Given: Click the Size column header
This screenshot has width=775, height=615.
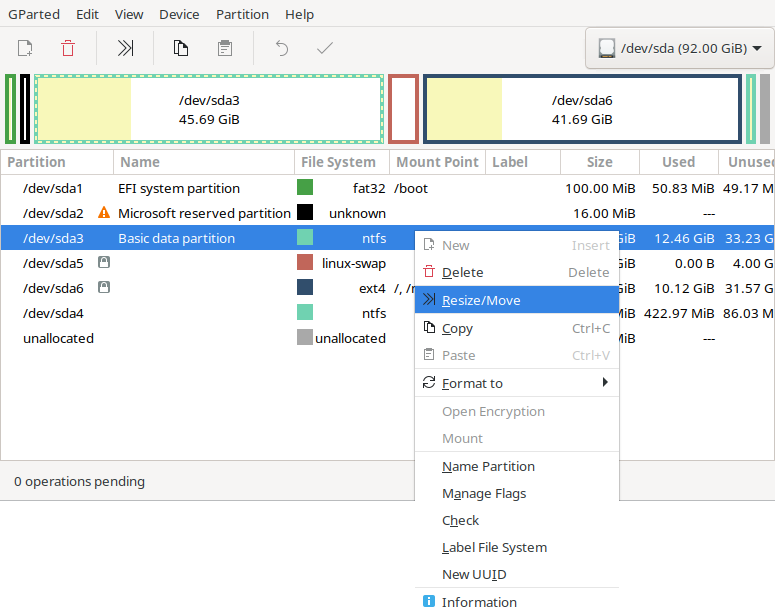Looking at the screenshot, I should click(599, 162).
